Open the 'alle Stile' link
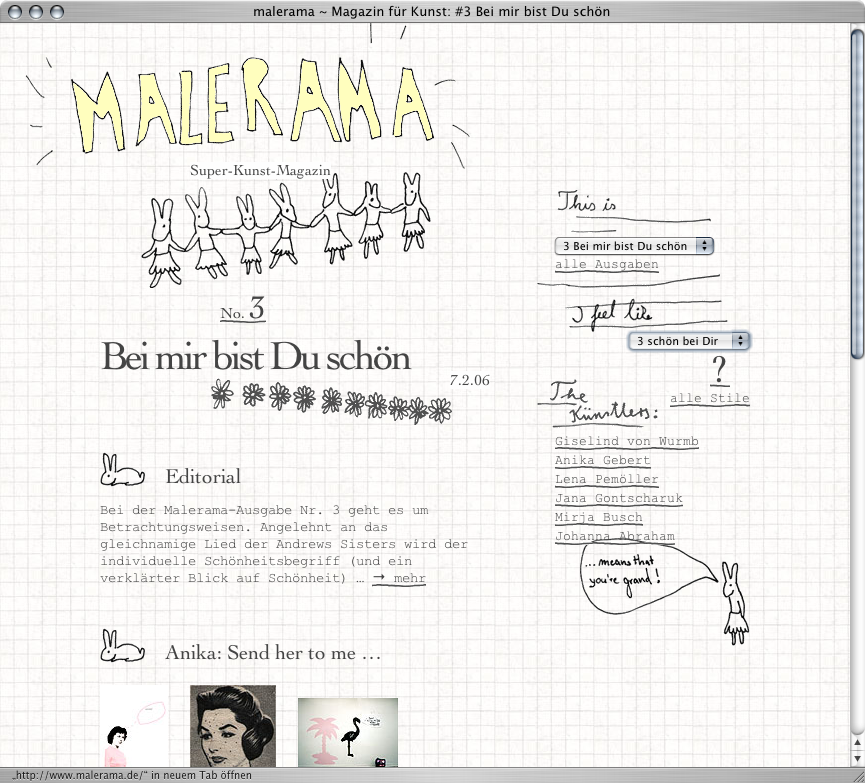Screen dimensions: 865x783 click(710, 398)
